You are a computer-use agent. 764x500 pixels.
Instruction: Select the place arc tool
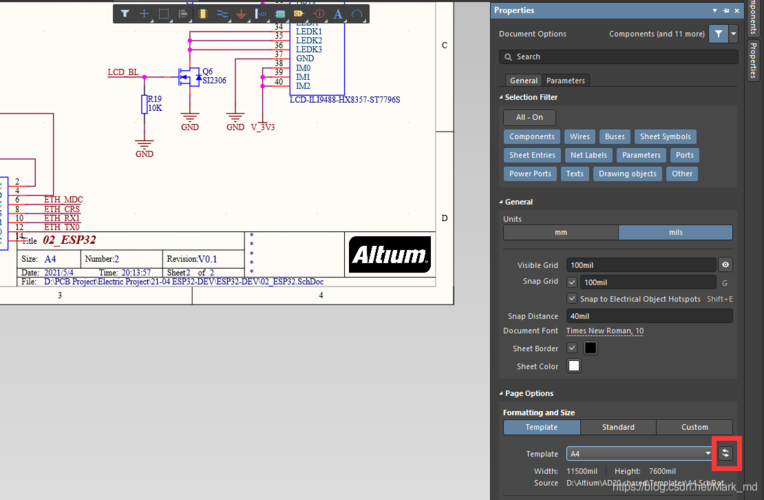click(357, 14)
